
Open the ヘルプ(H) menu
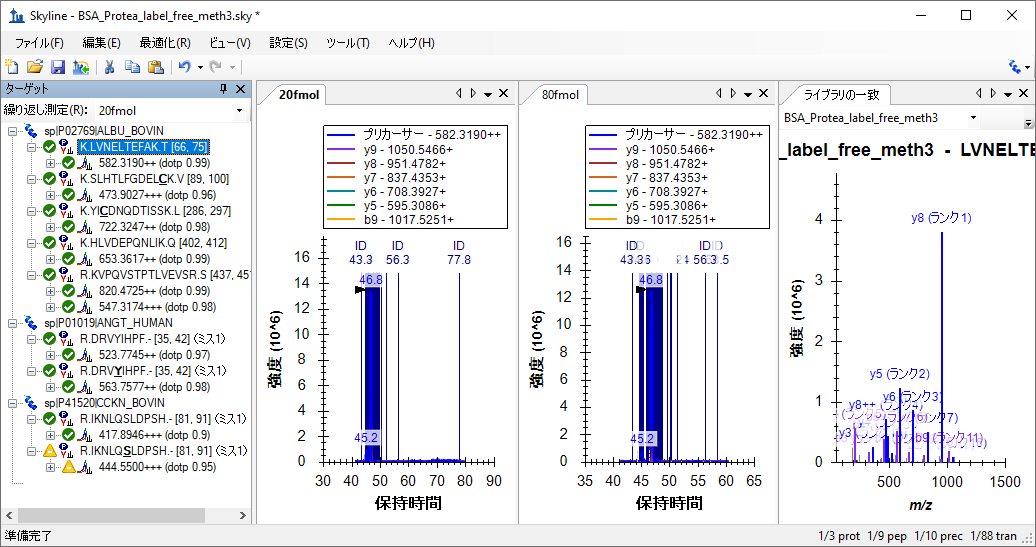click(411, 43)
